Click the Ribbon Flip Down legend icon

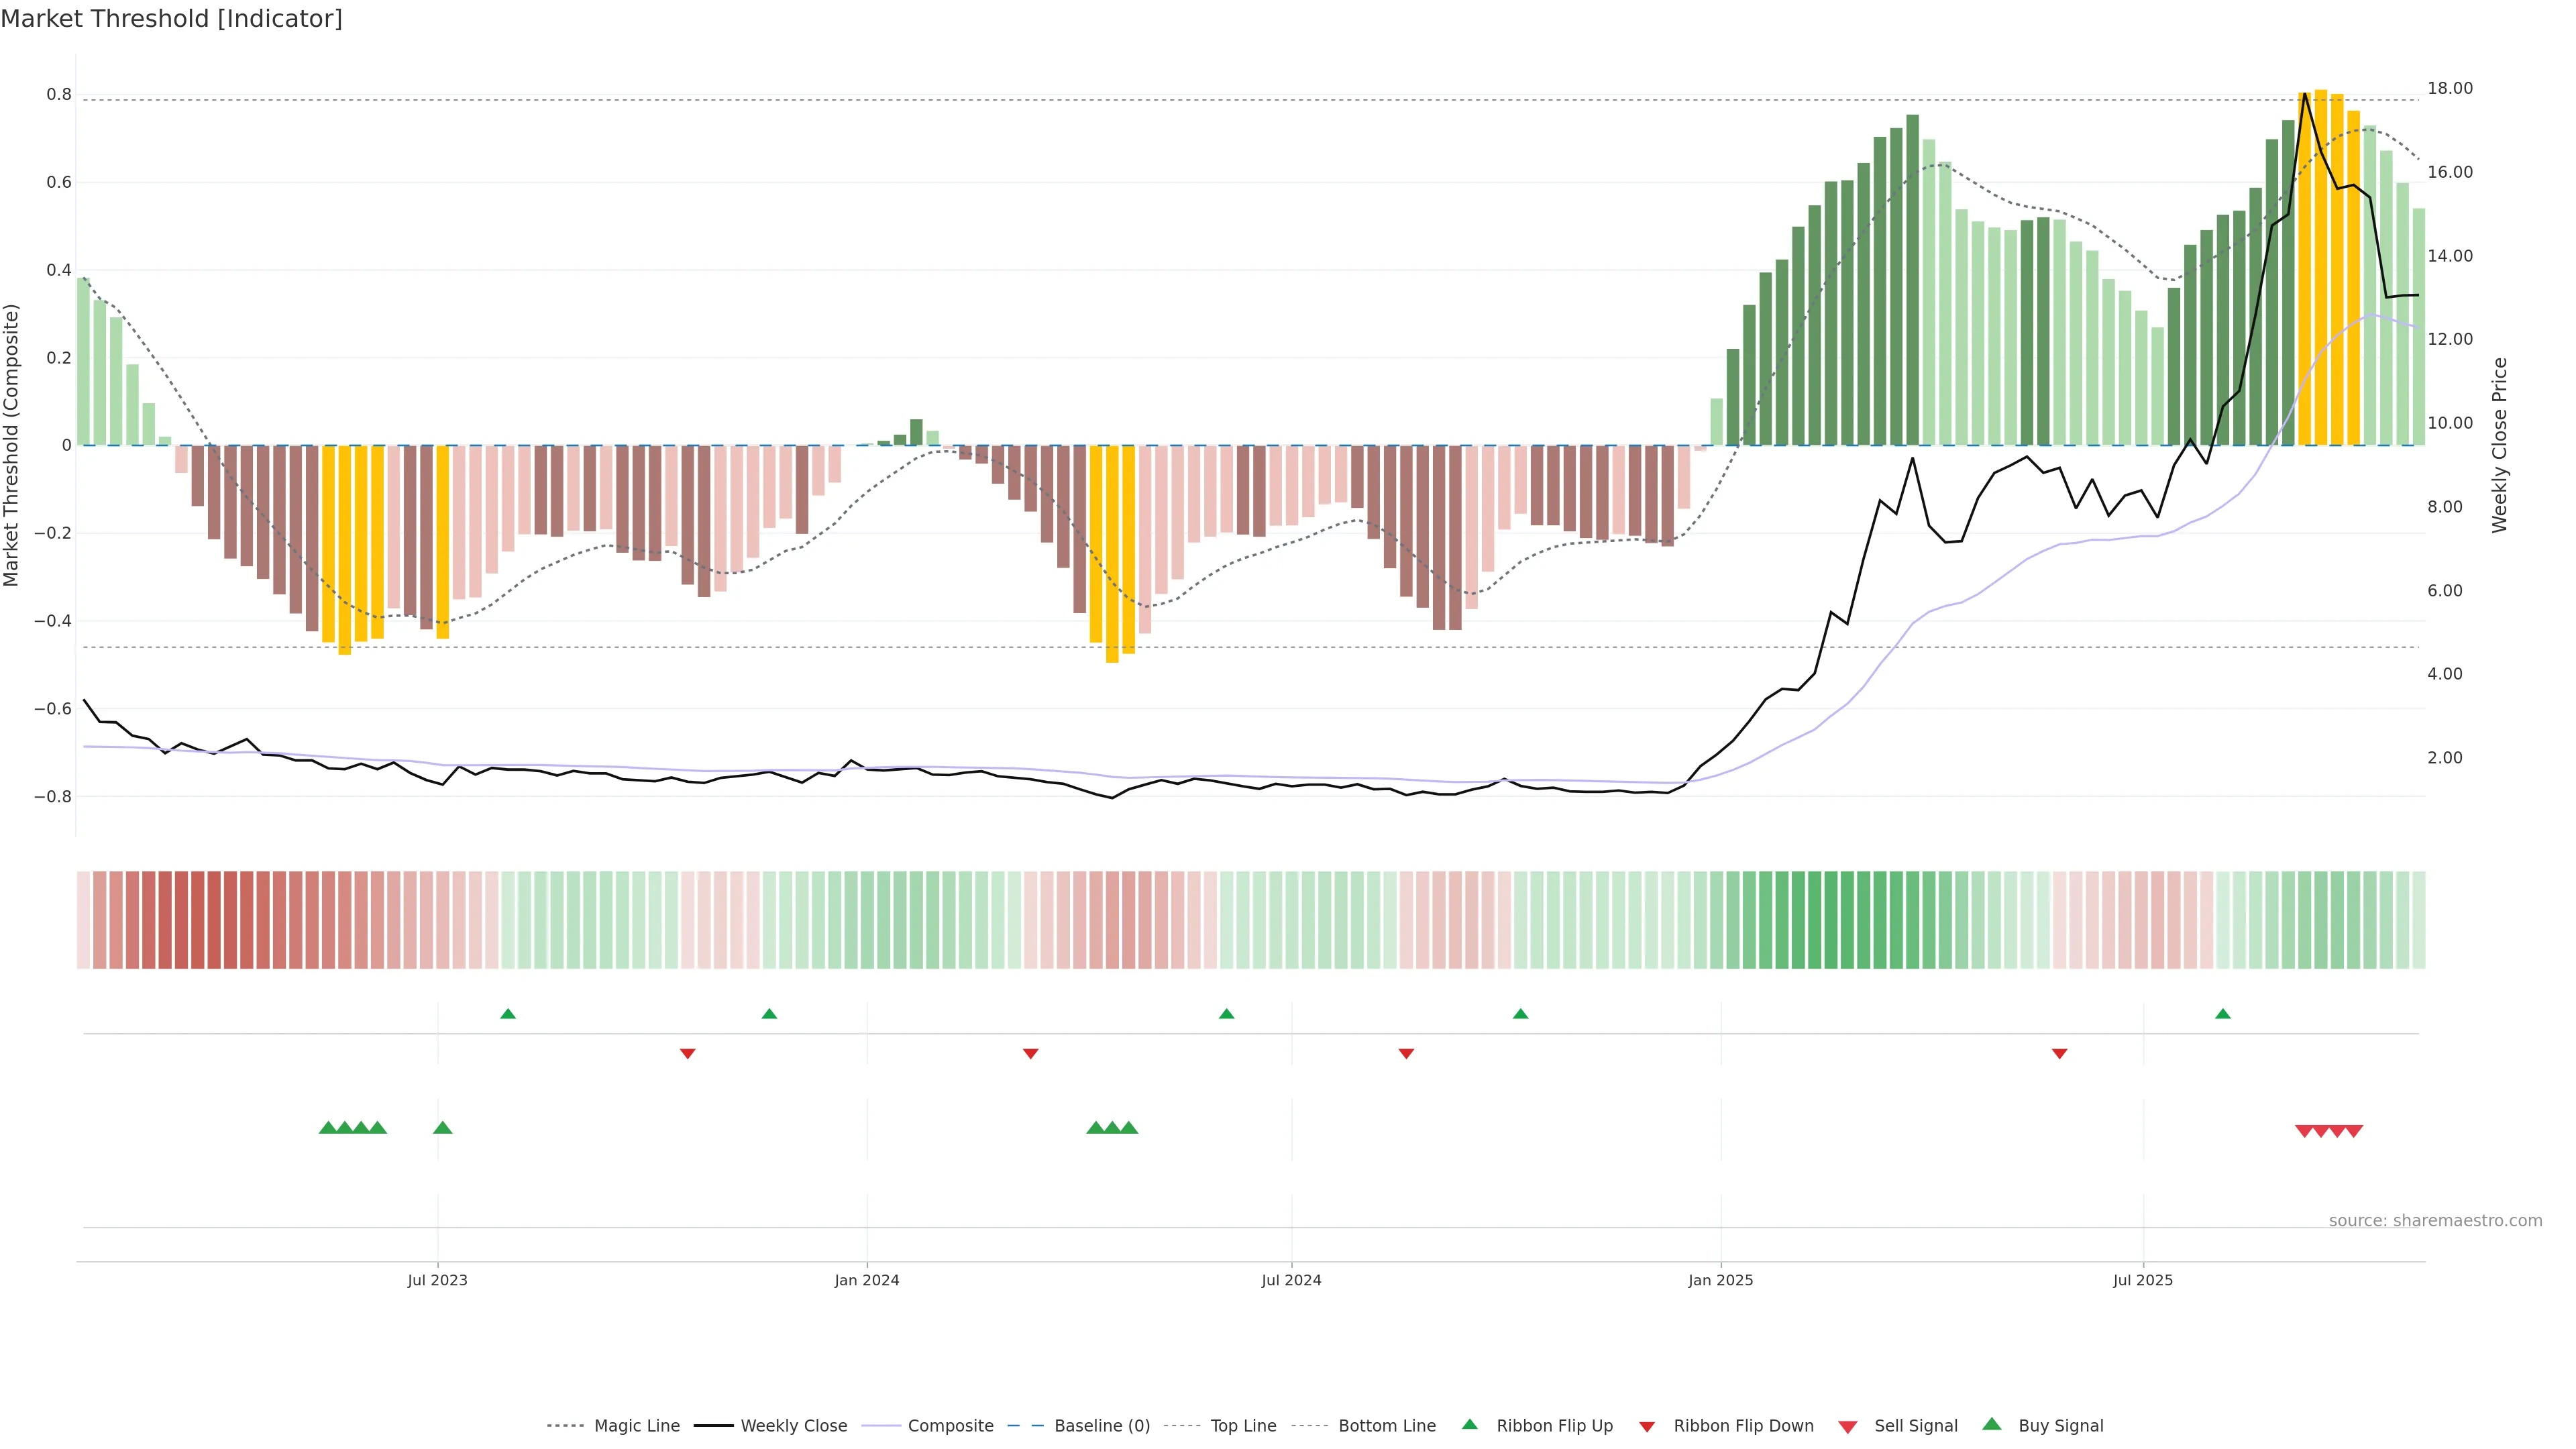pyautogui.click(x=1647, y=1427)
